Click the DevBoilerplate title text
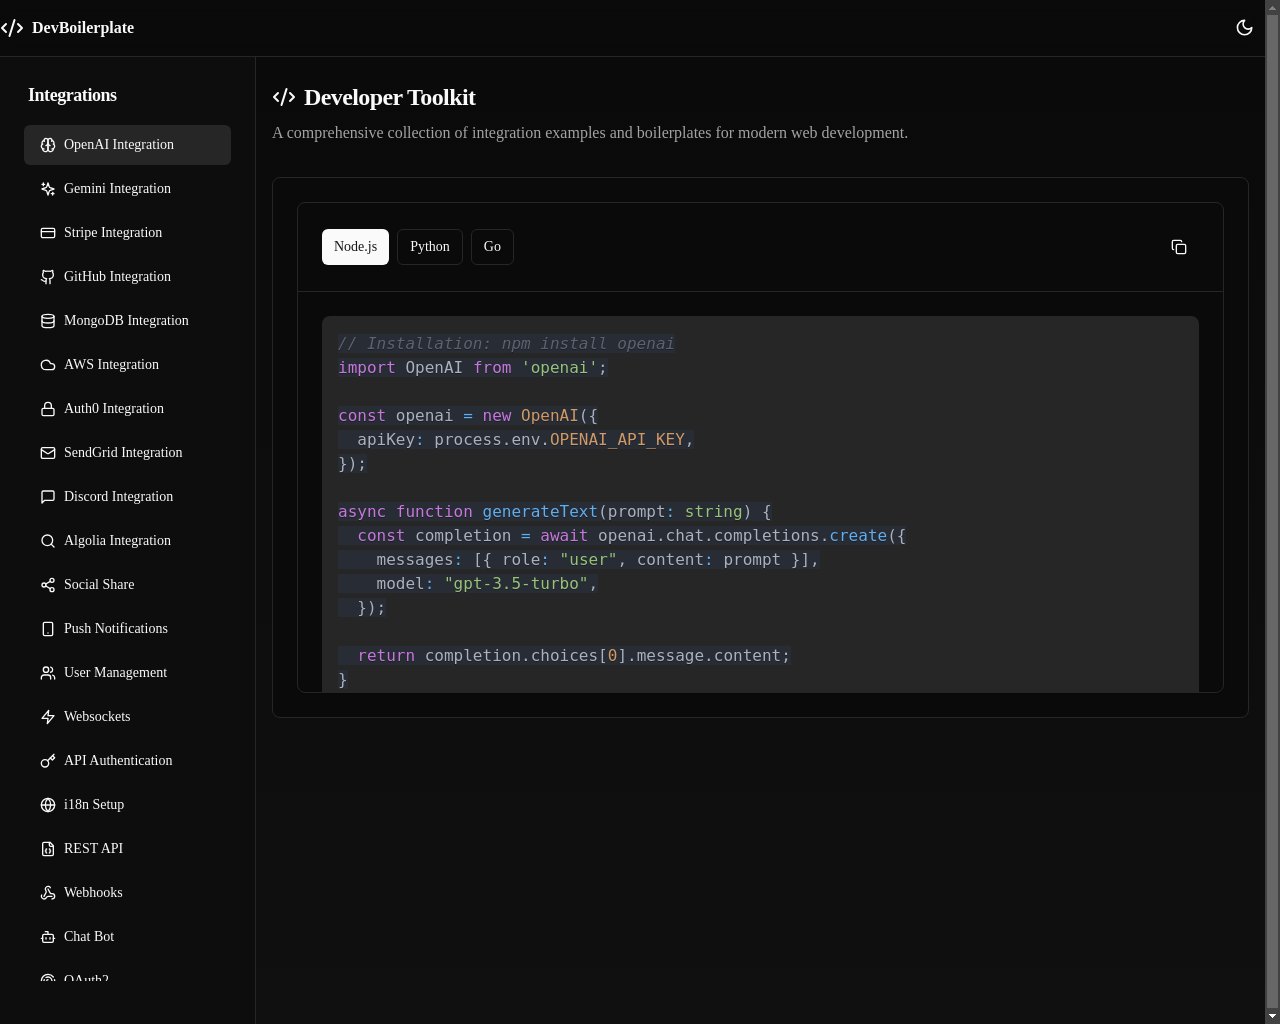 click(x=83, y=28)
